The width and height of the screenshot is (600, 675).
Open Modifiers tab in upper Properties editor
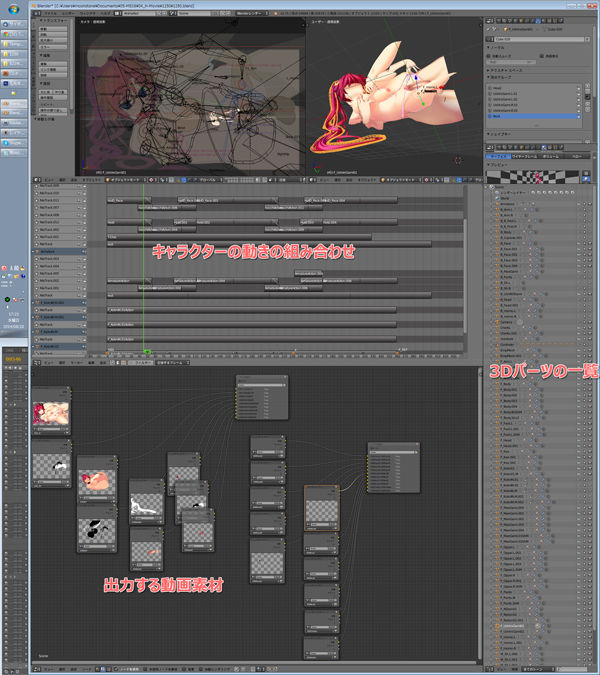(532, 21)
